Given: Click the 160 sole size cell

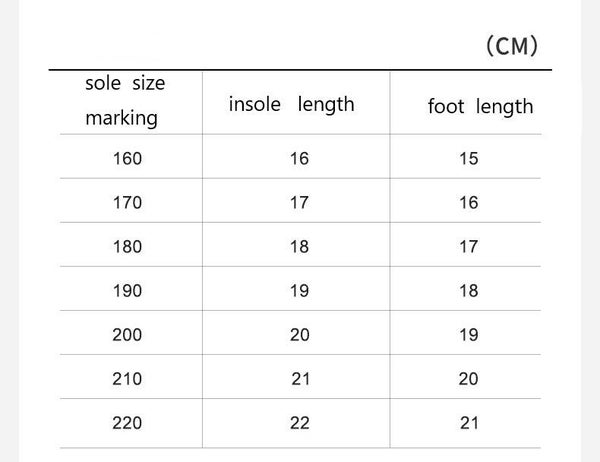Looking at the screenshot, I should point(128,158).
